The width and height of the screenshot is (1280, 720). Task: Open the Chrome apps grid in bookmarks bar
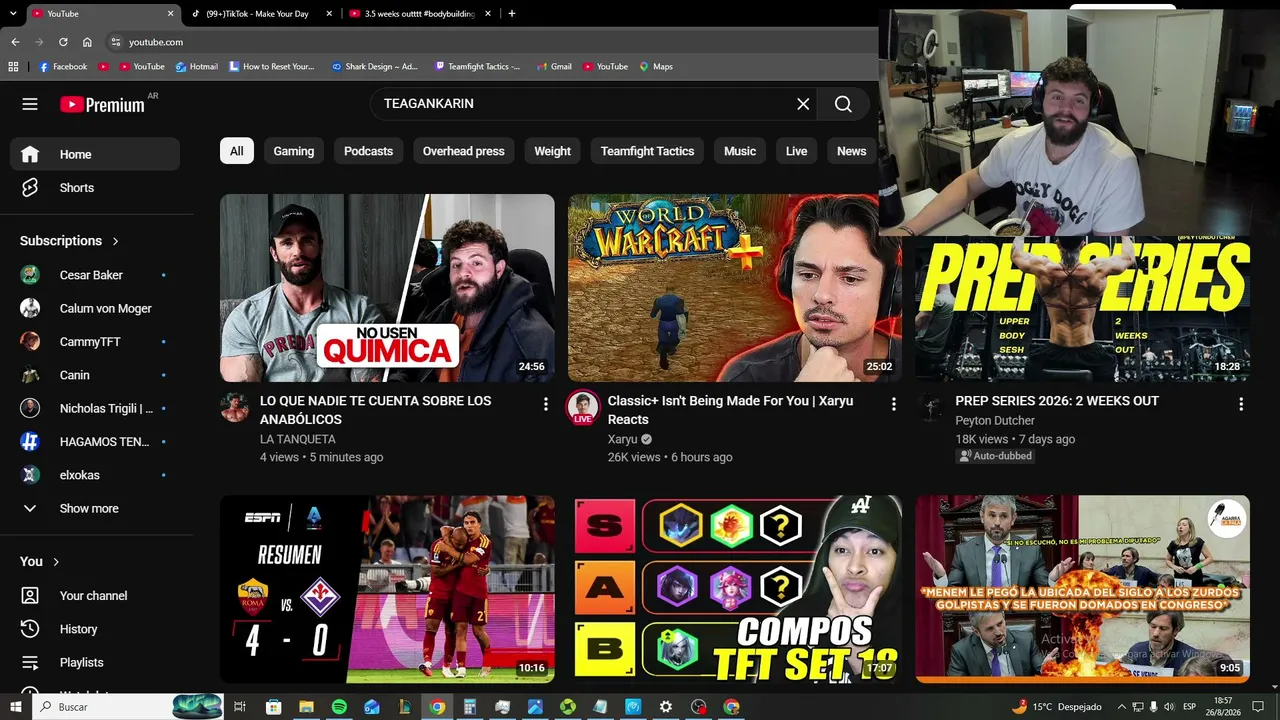(x=13, y=67)
